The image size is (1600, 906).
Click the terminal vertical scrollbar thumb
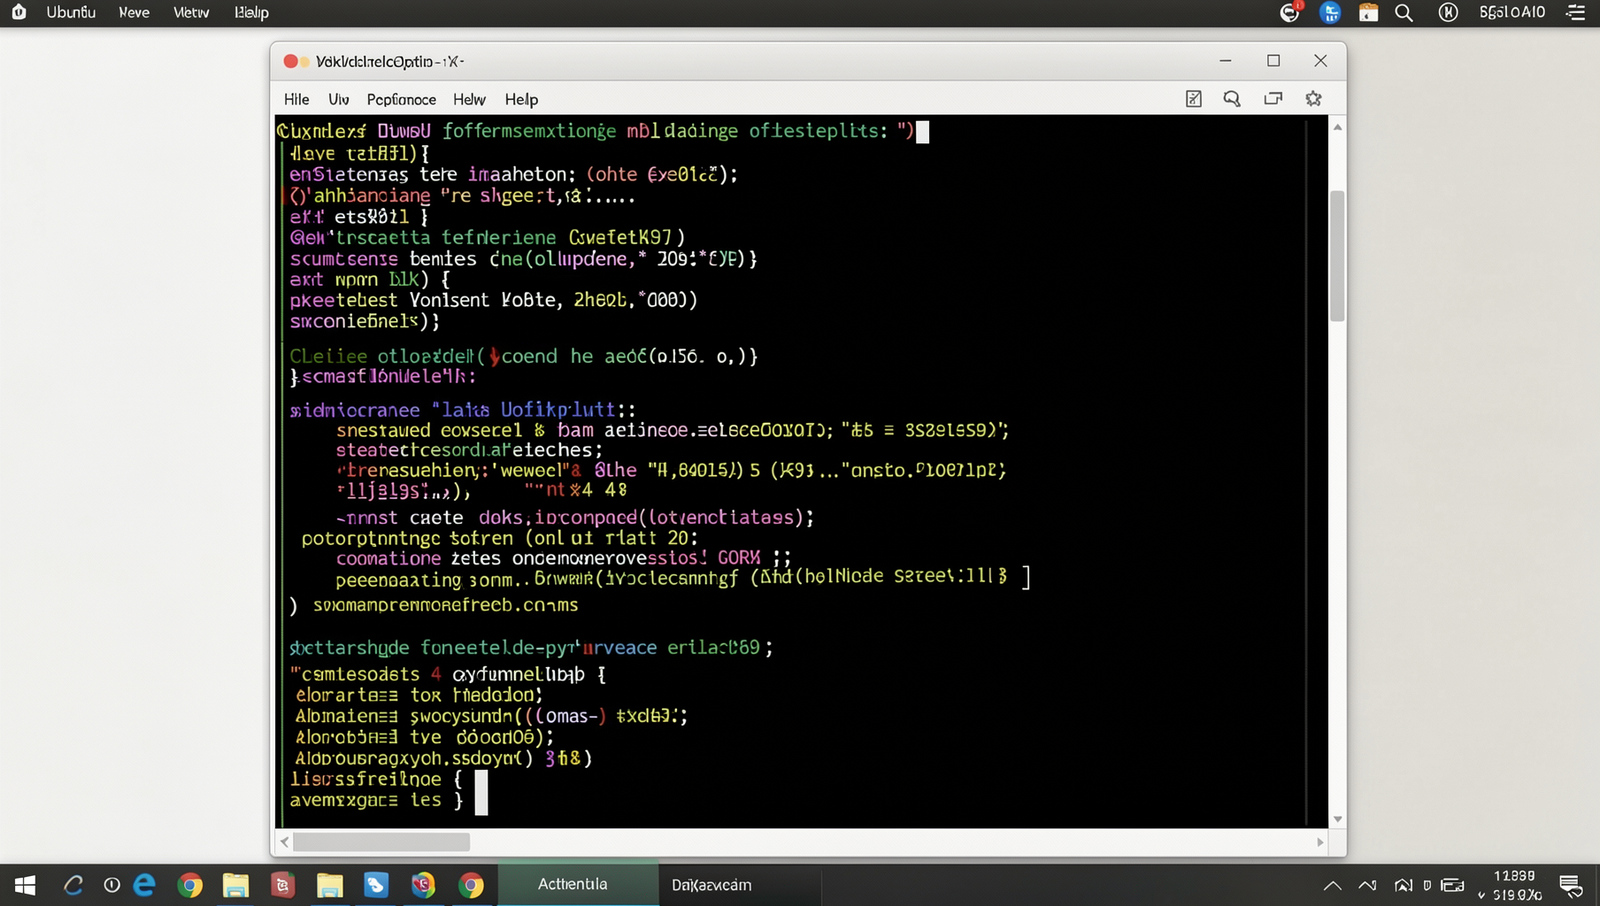(1337, 256)
